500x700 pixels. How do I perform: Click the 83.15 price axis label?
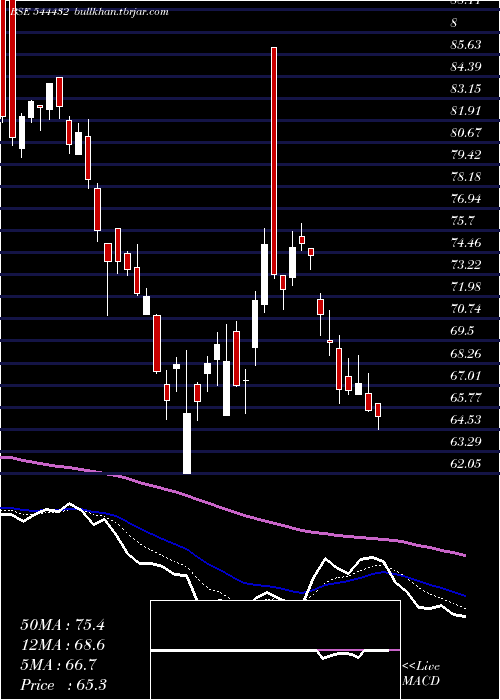coord(466,89)
